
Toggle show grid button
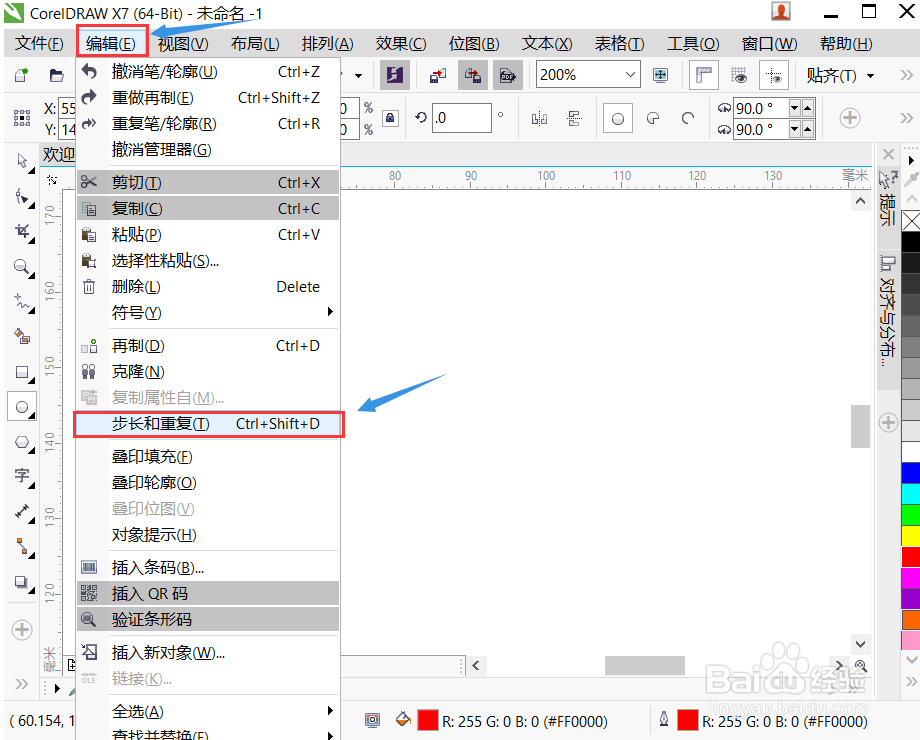click(x=739, y=75)
